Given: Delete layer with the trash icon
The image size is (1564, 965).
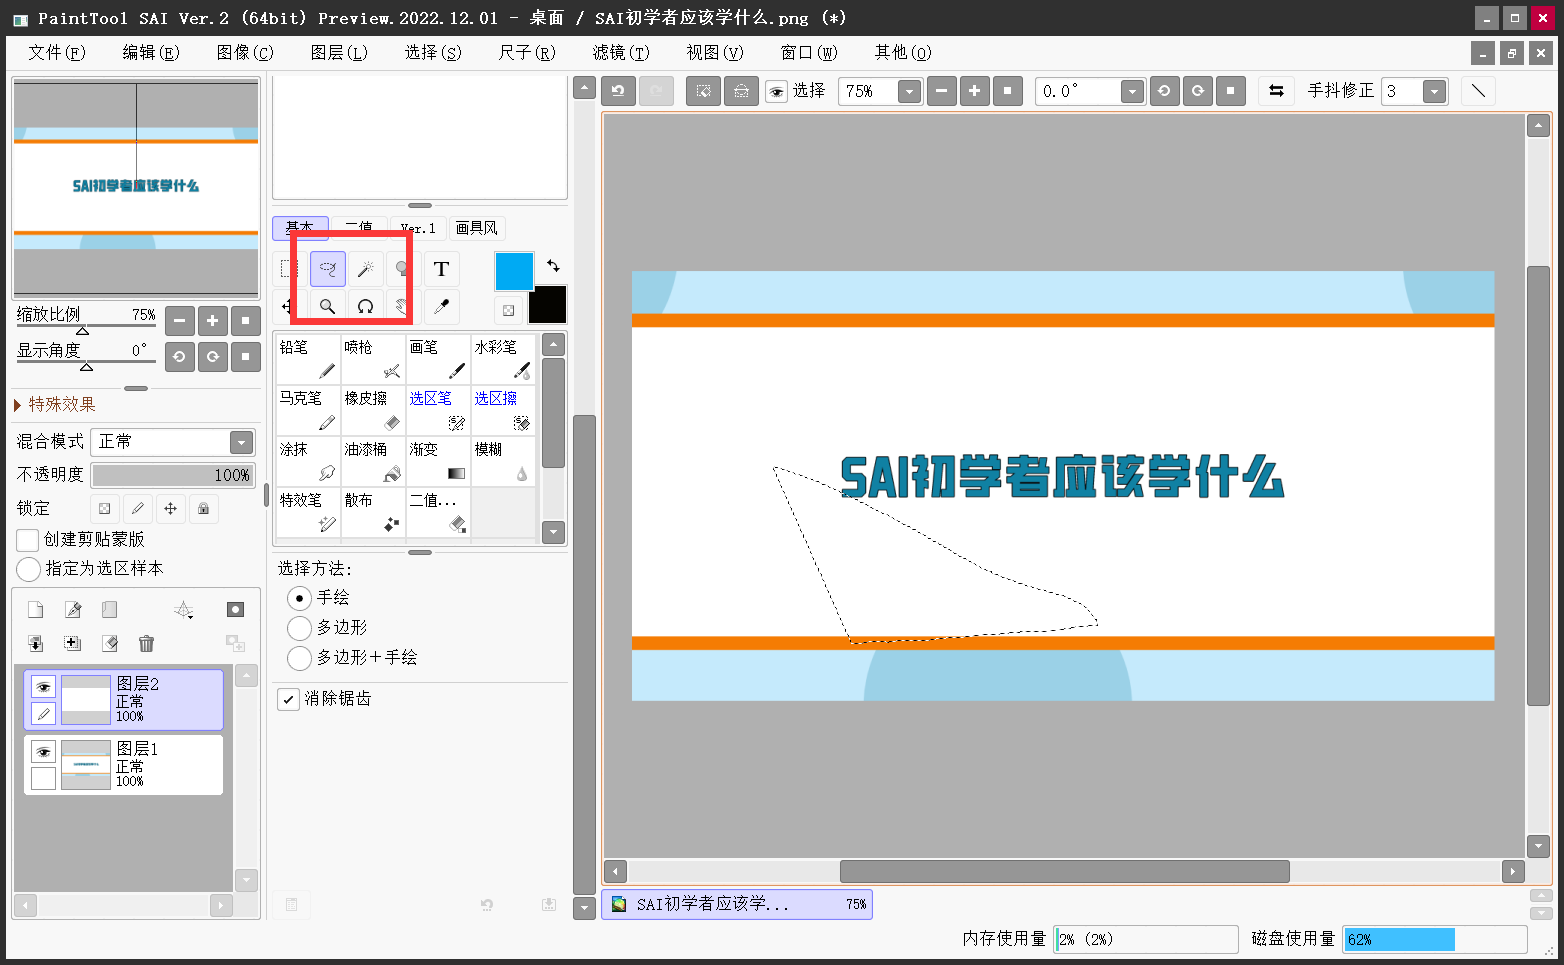Looking at the screenshot, I should click(146, 644).
